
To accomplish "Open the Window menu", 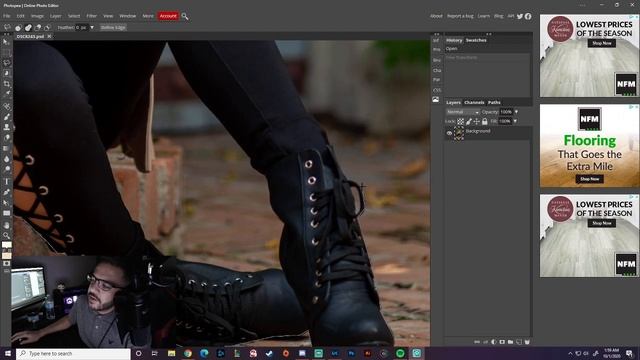I will pos(127,16).
